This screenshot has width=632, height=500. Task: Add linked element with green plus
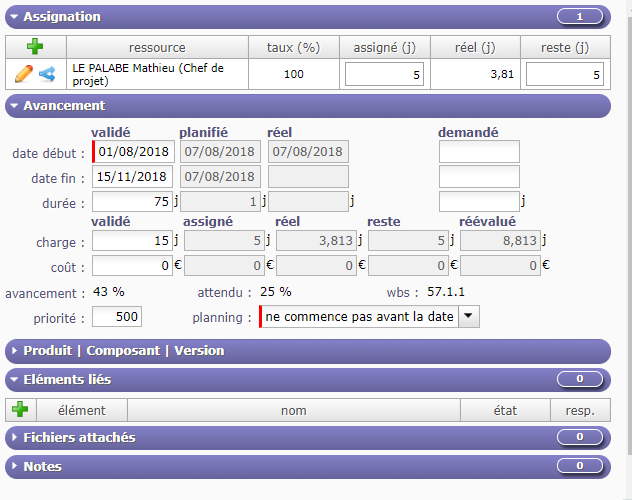point(19,409)
